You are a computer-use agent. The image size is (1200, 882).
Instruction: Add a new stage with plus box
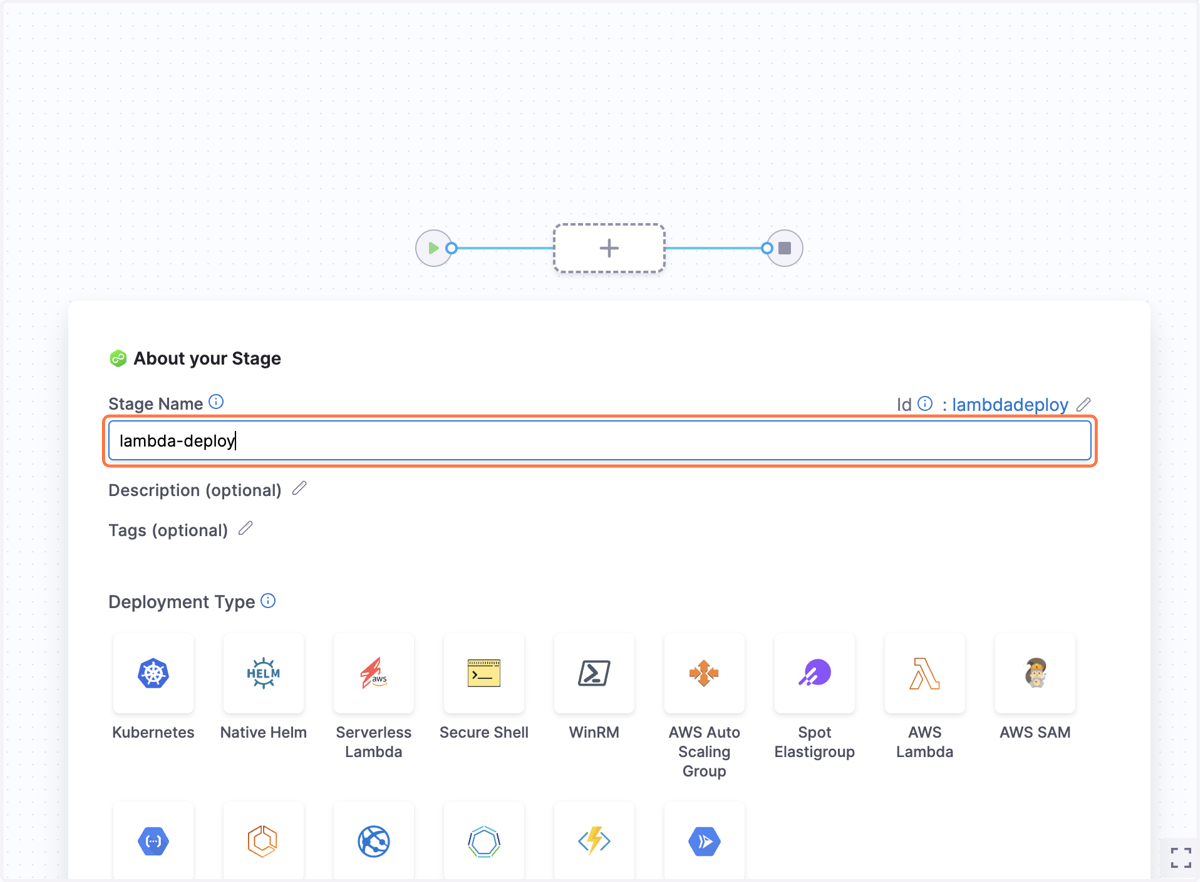tap(609, 248)
